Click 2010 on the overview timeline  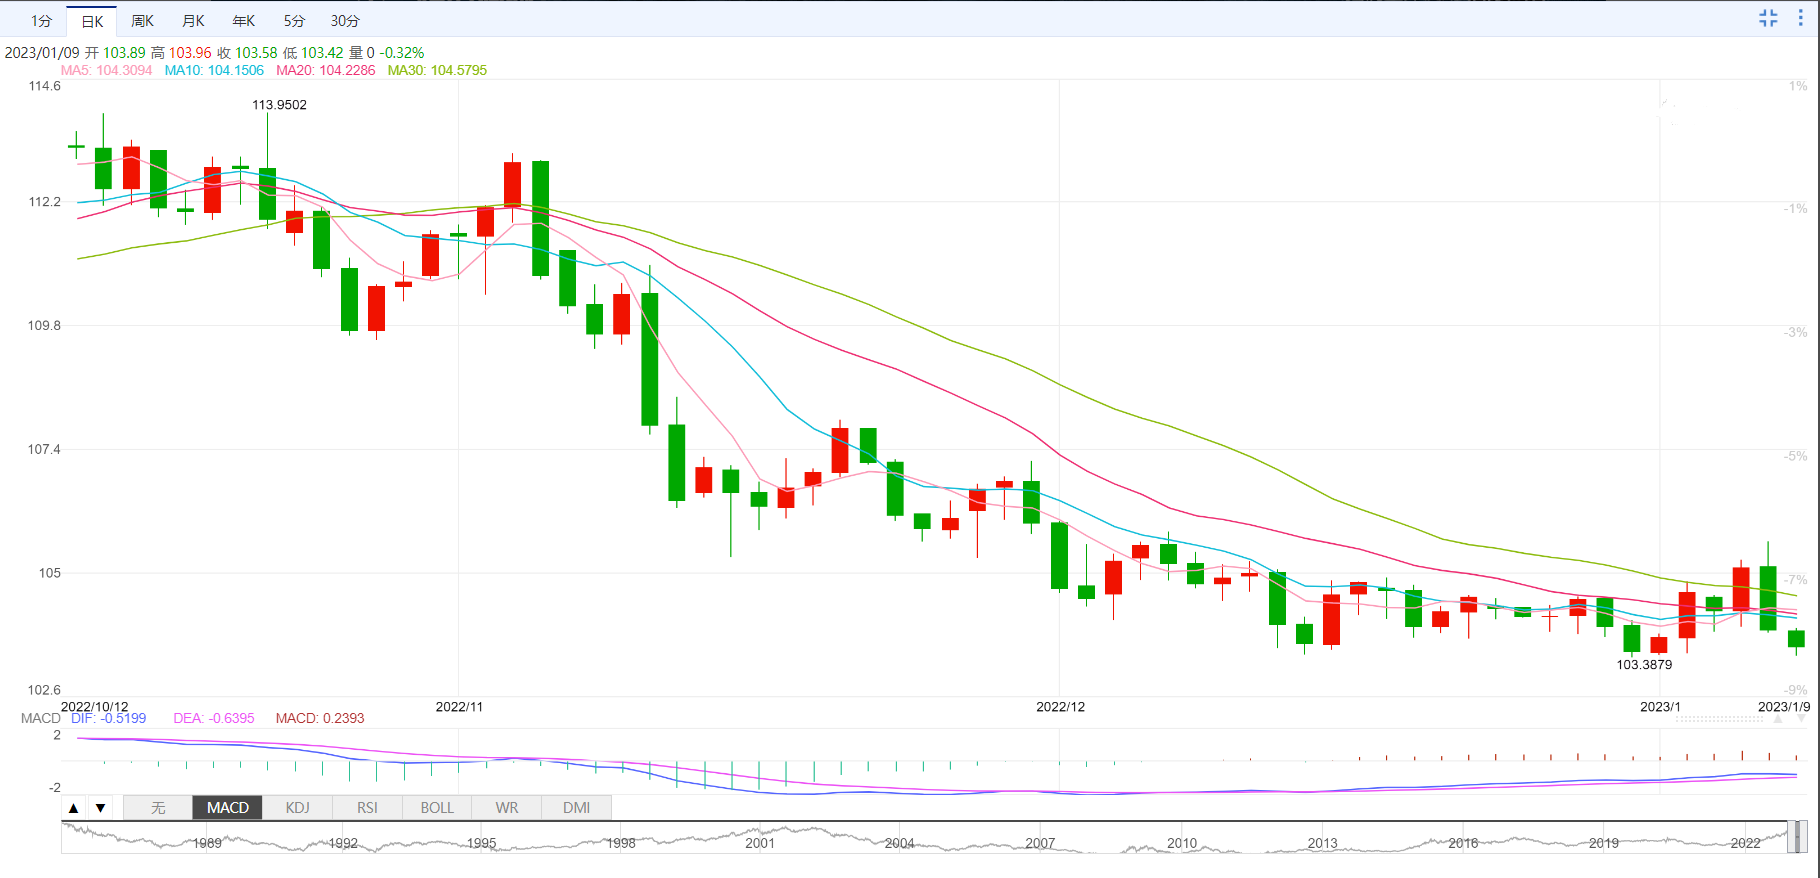point(1182,843)
